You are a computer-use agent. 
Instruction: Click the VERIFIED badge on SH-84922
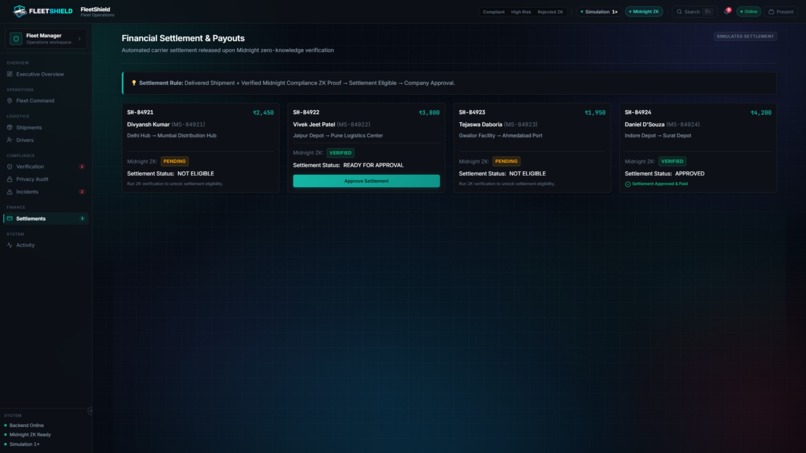(340, 153)
